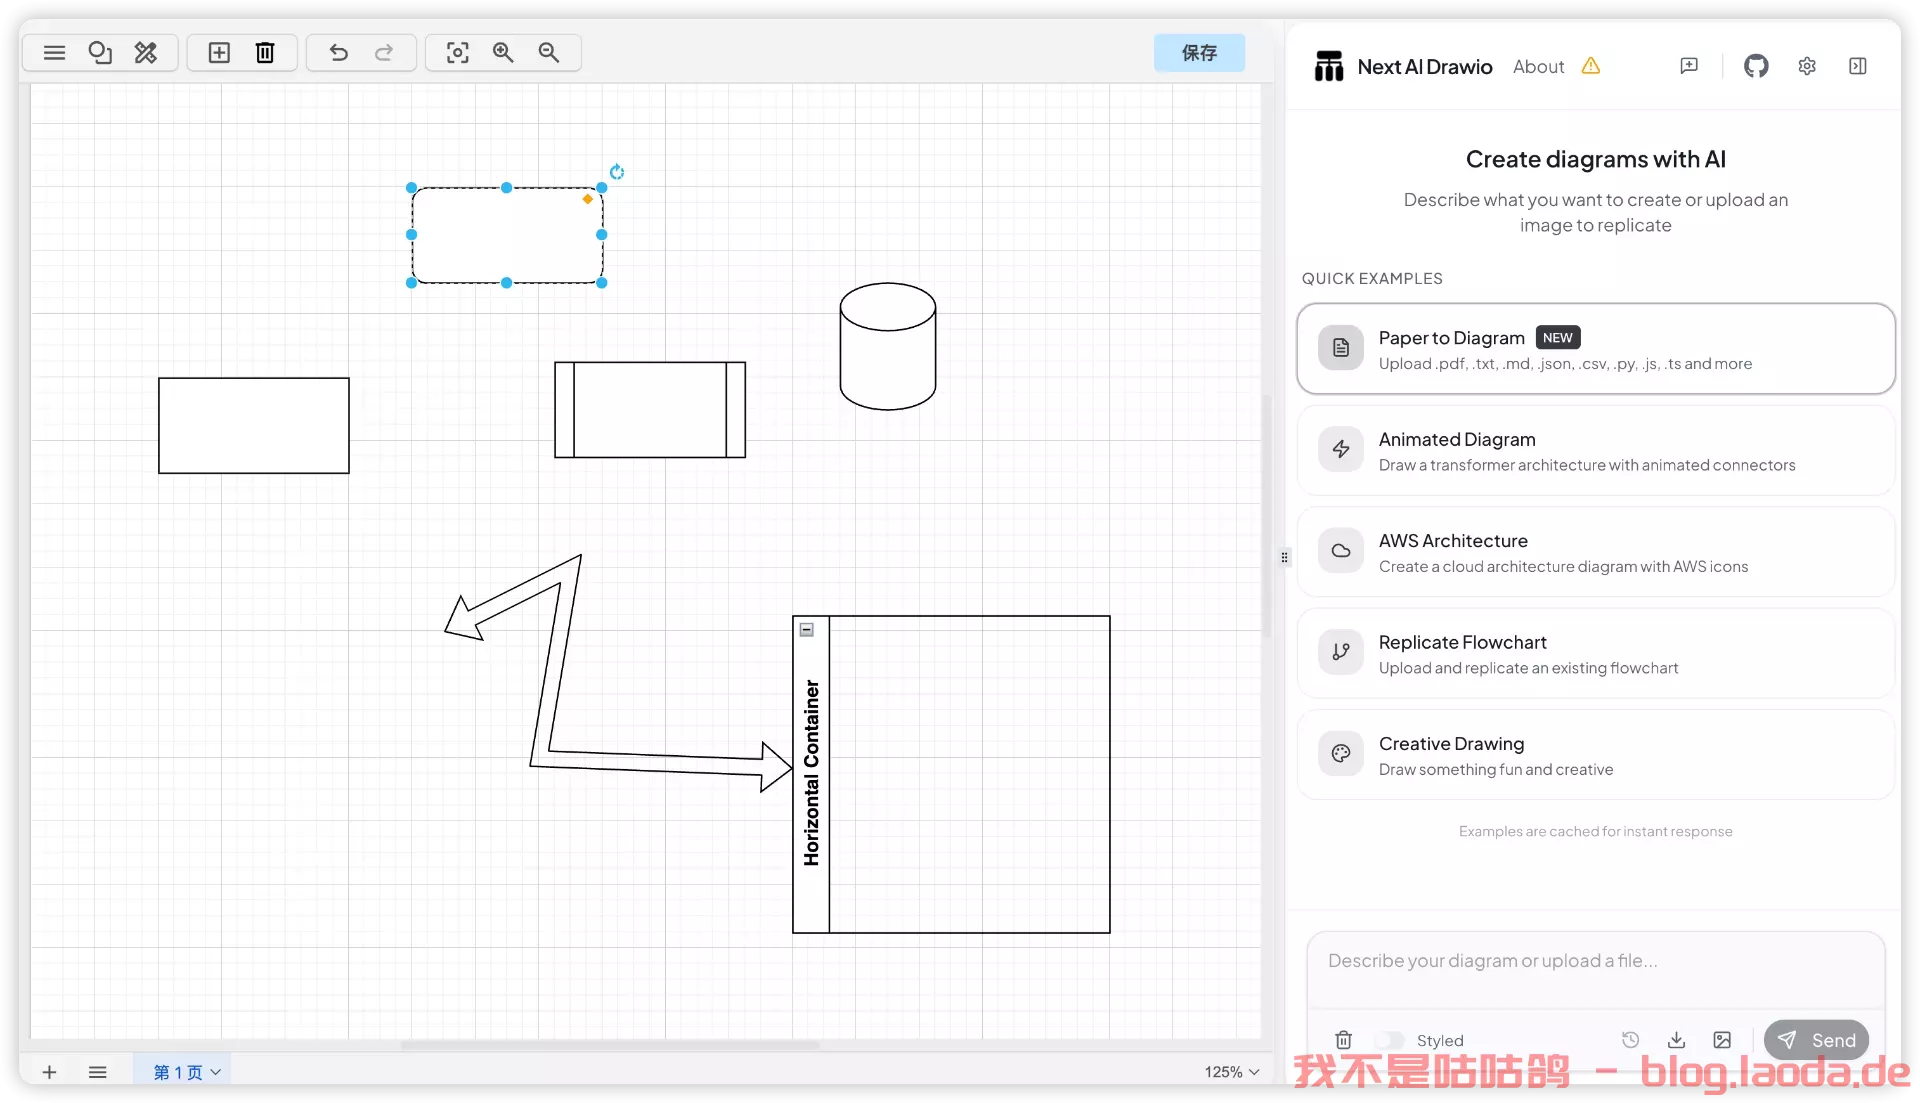Open the settings gear in the AI panel

1807,66
